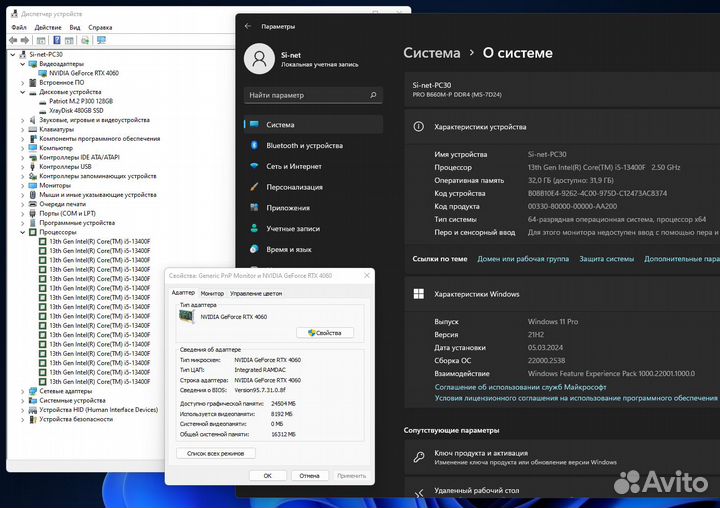Viewport: 720px width, 508px height.
Task: Collapse the Процессоры branch arrow
Action: (22, 232)
